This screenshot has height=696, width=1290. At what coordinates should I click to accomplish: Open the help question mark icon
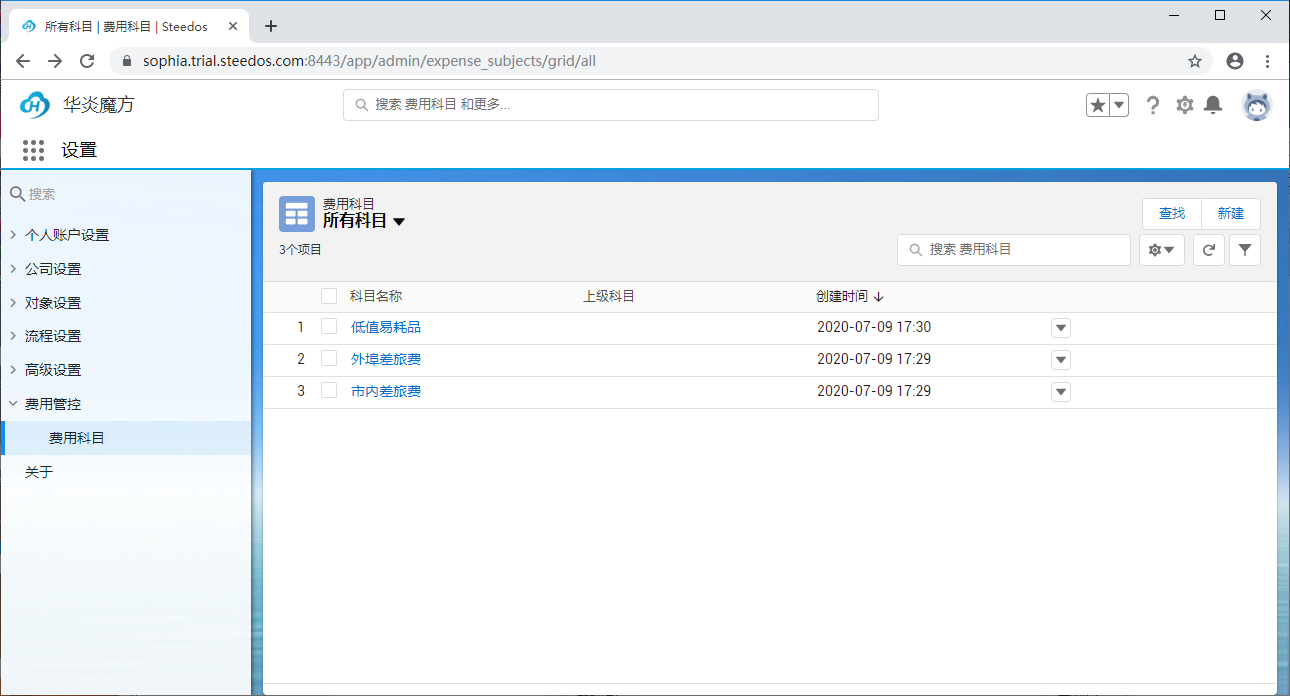[x=1153, y=104]
